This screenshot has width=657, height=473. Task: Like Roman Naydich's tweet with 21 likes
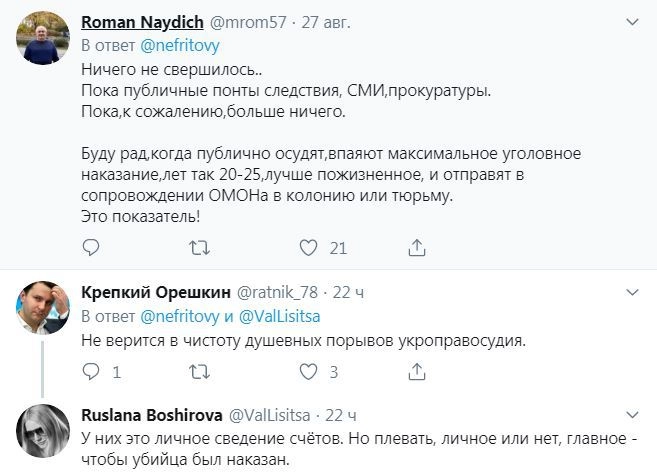309,246
